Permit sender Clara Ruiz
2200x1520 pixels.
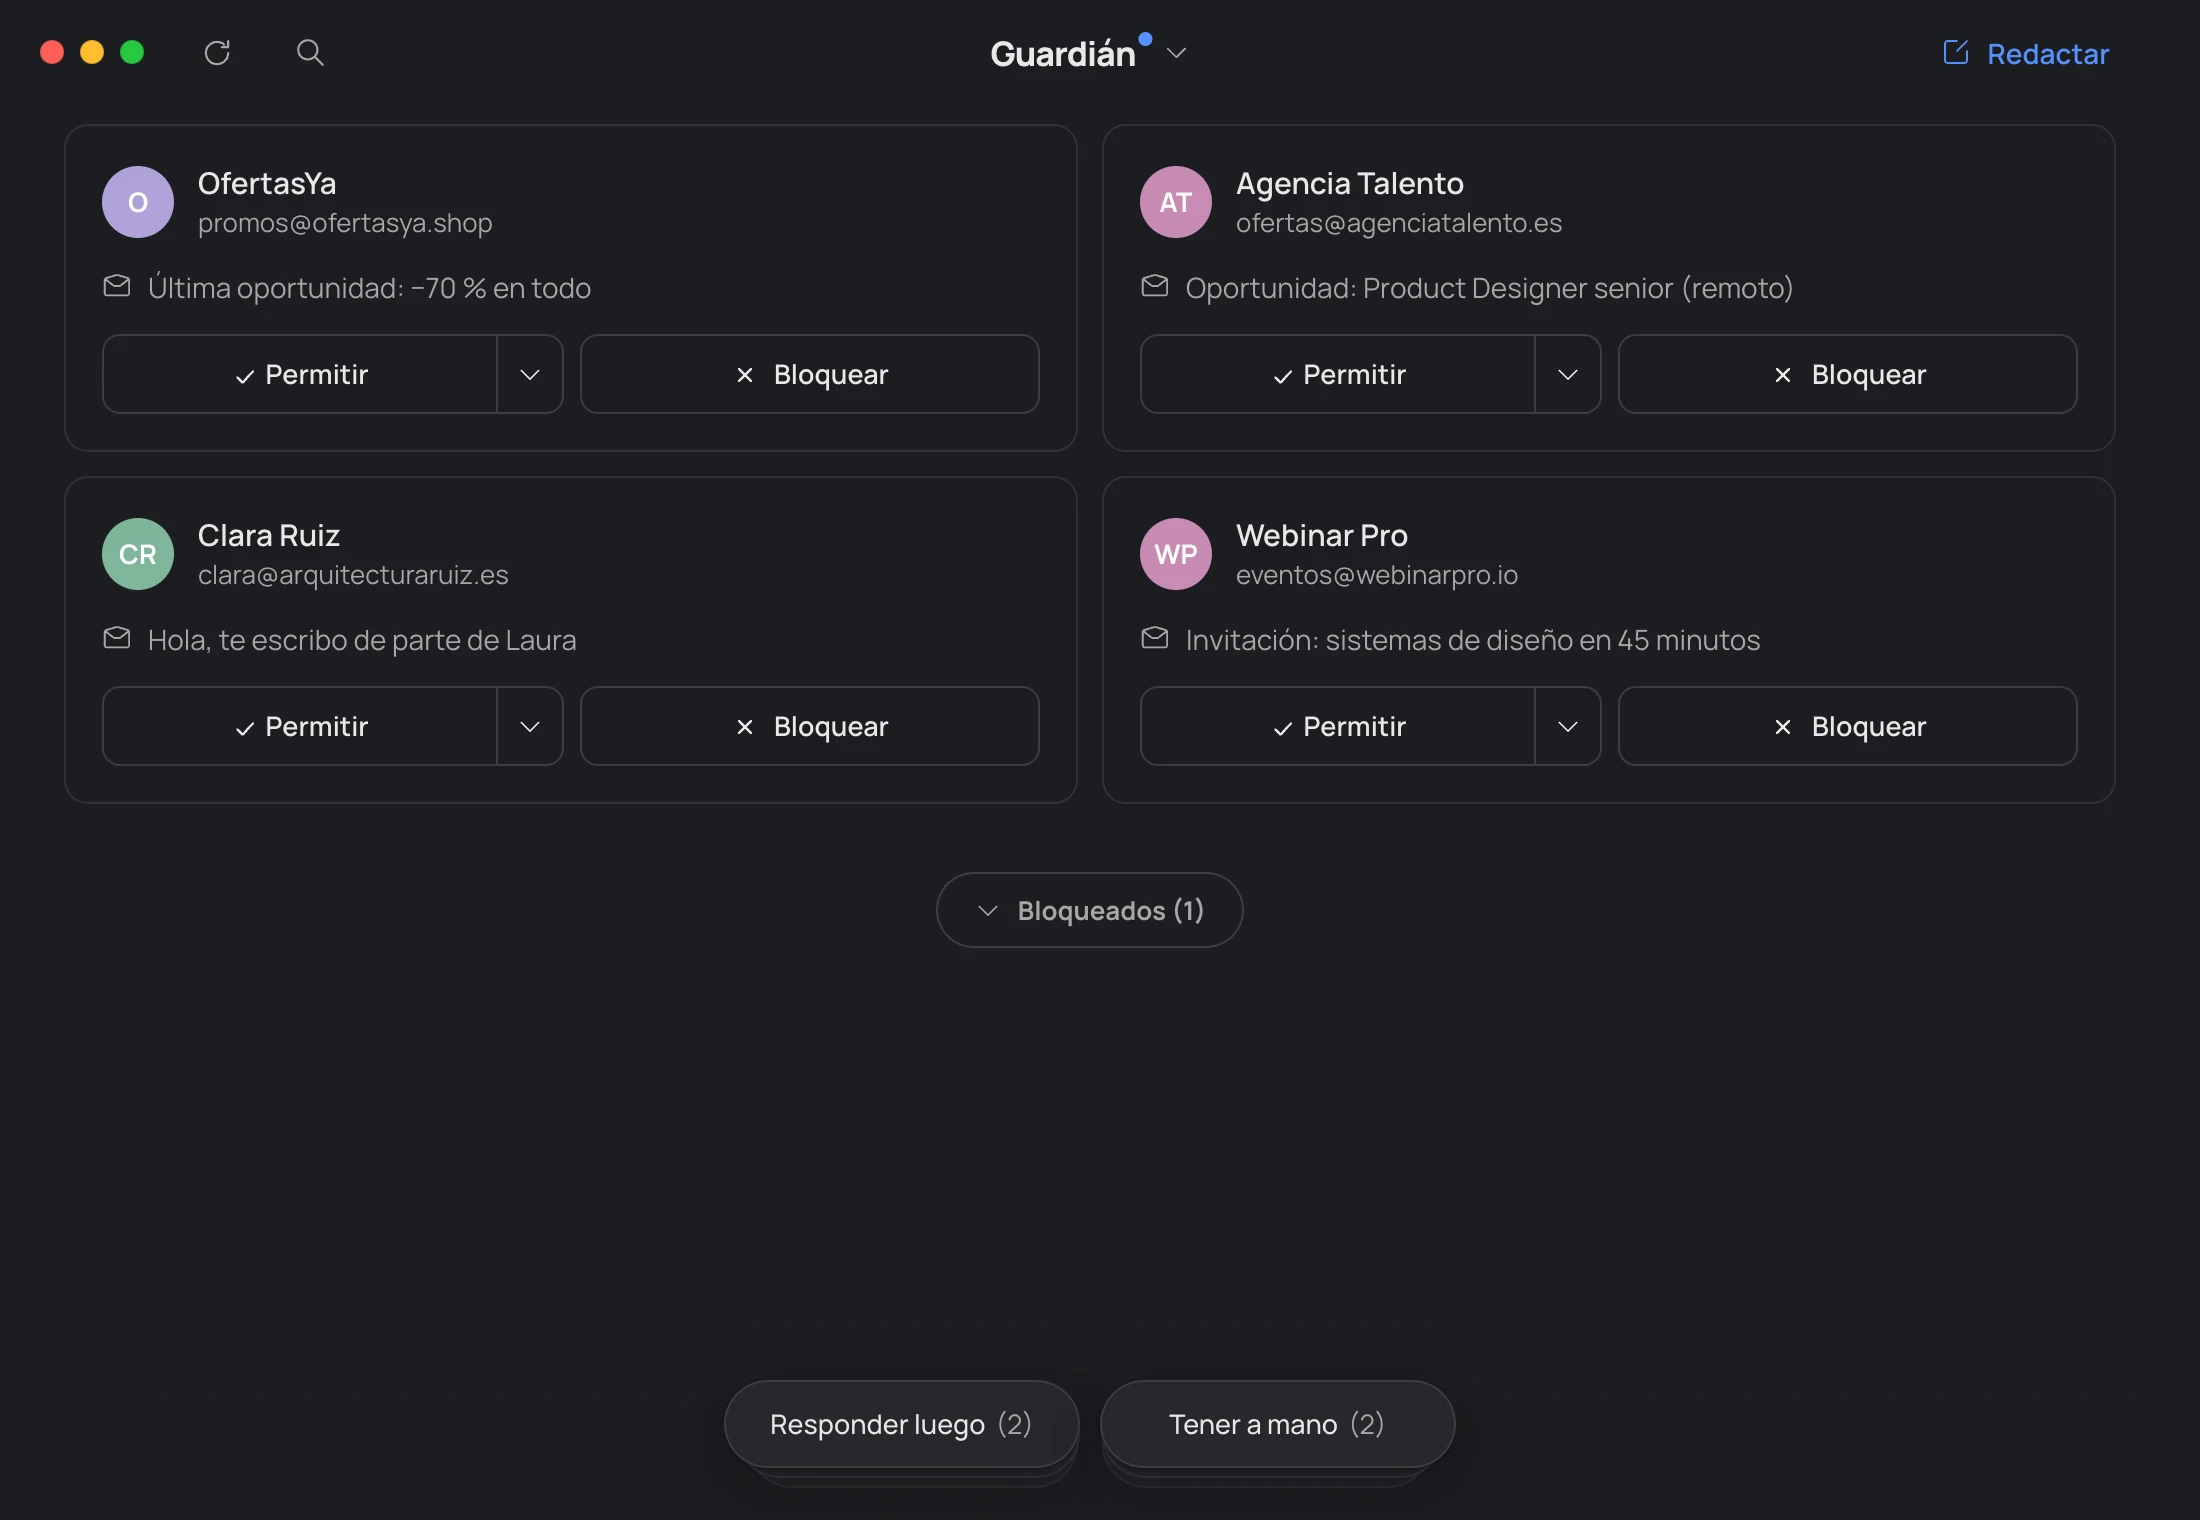point(300,726)
